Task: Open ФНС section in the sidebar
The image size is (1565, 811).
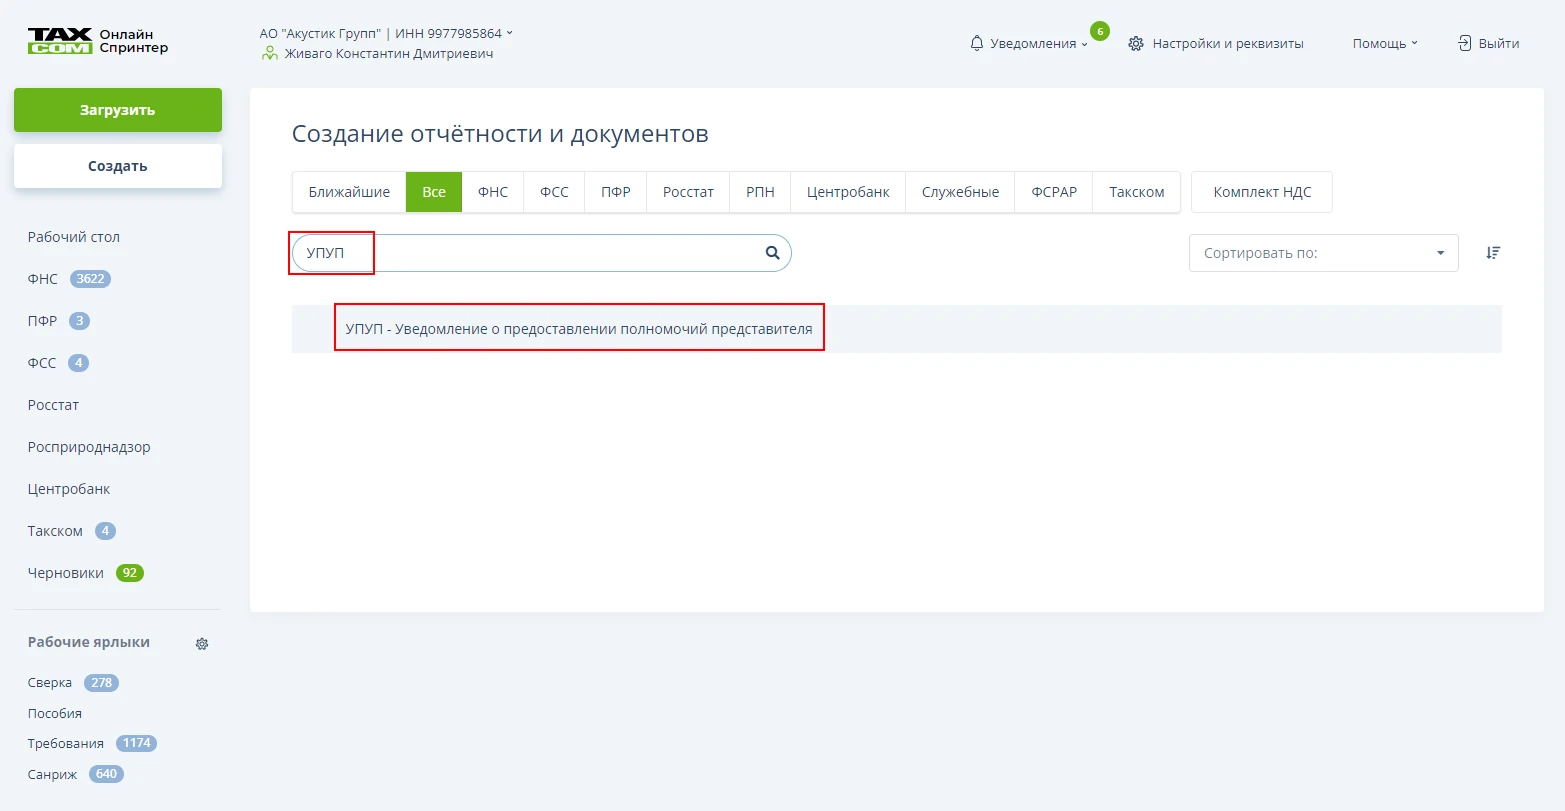Action: (43, 279)
